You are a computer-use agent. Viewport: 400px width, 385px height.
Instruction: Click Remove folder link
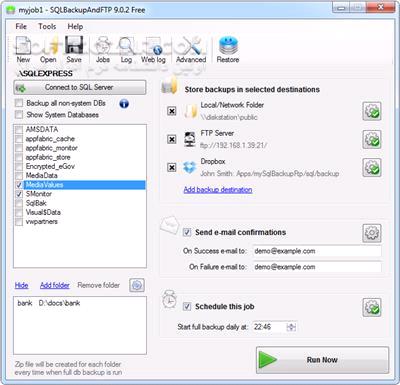98,285
